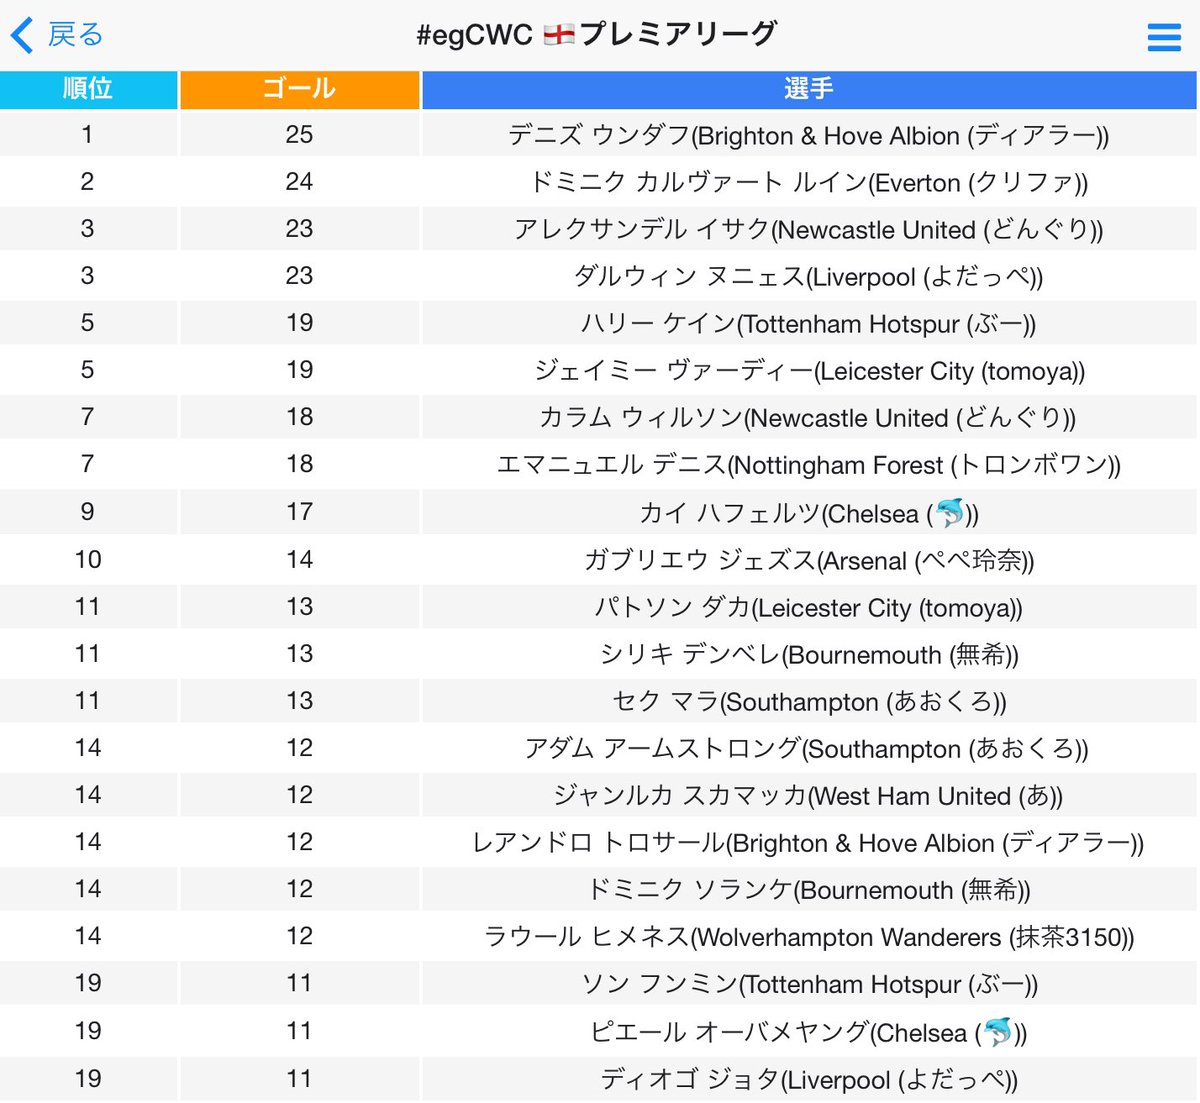Viewport: 1200px width, 1103px height.
Task: Click rank 10 cell
Action: pyautogui.click(x=88, y=559)
